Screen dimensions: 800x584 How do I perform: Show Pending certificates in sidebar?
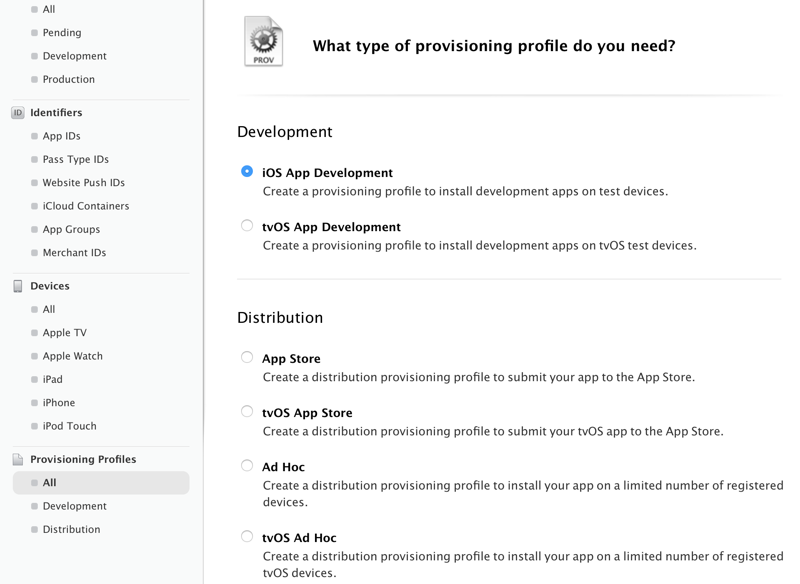click(62, 33)
